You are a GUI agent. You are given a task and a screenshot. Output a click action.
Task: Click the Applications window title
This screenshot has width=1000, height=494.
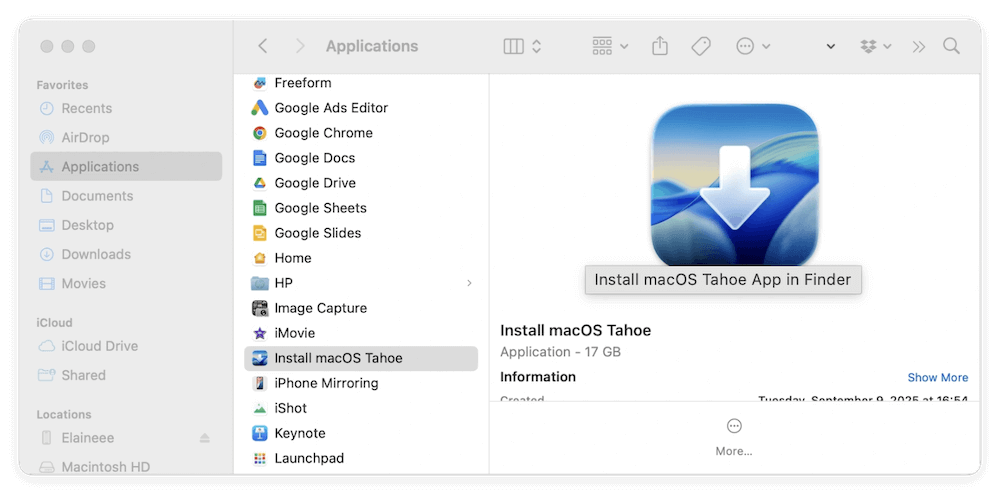[372, 46]
